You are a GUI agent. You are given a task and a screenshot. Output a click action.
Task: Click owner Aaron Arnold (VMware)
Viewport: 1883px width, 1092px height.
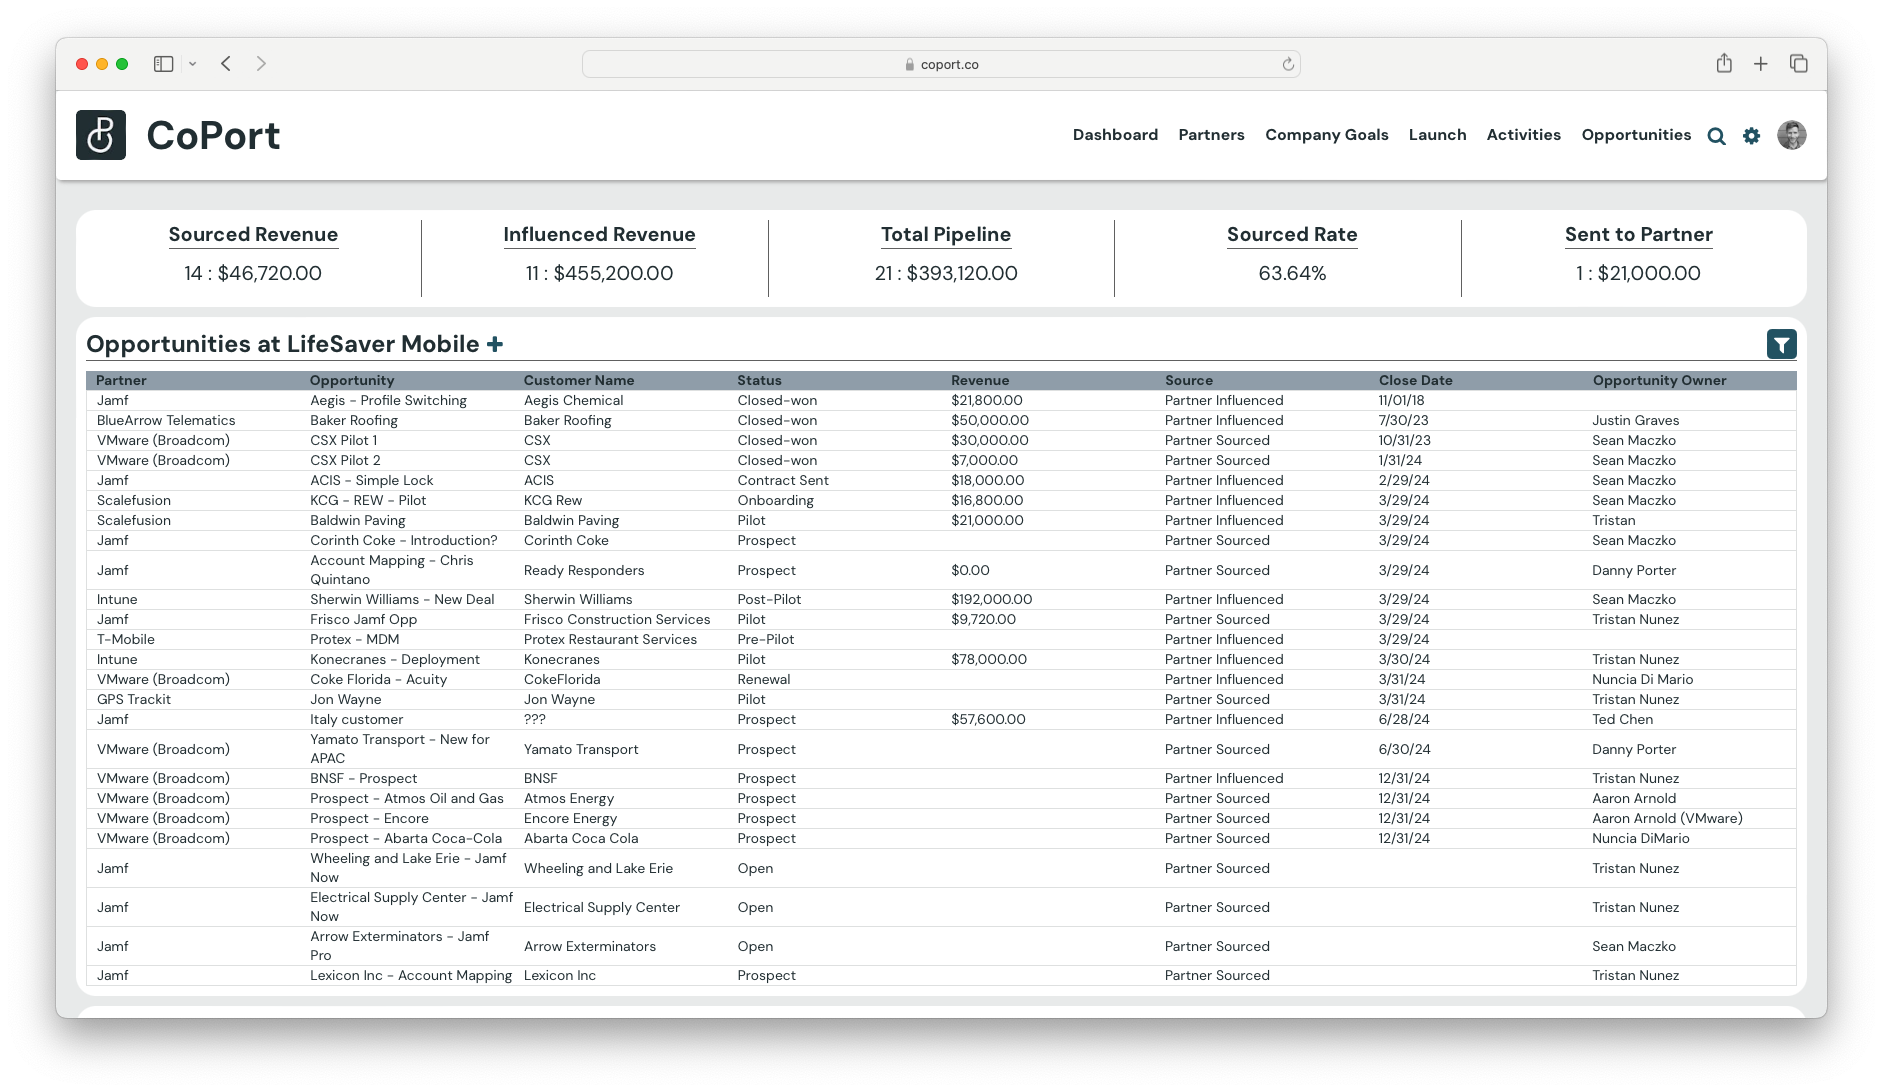pyautogui.click(x=1667, y=819)
